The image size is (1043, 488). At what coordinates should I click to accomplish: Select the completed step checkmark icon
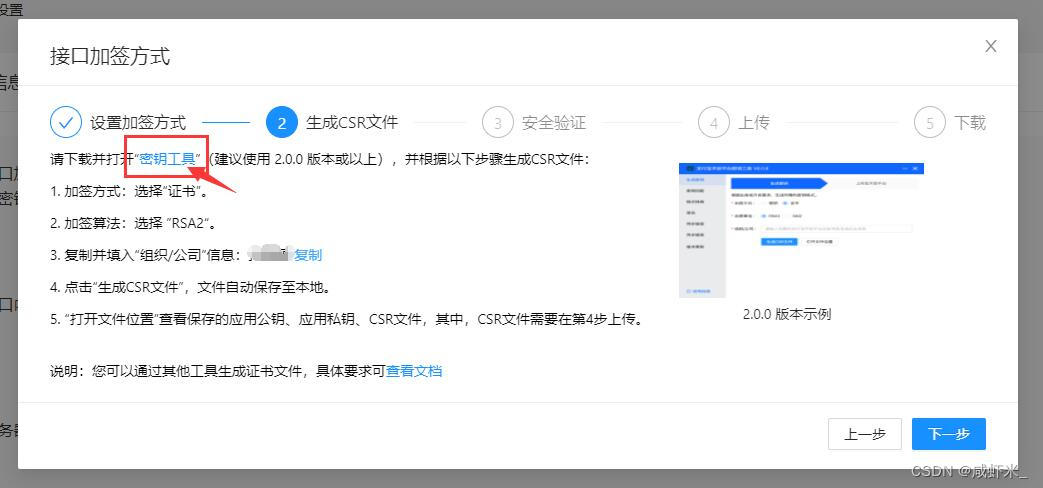pos(66,122)
